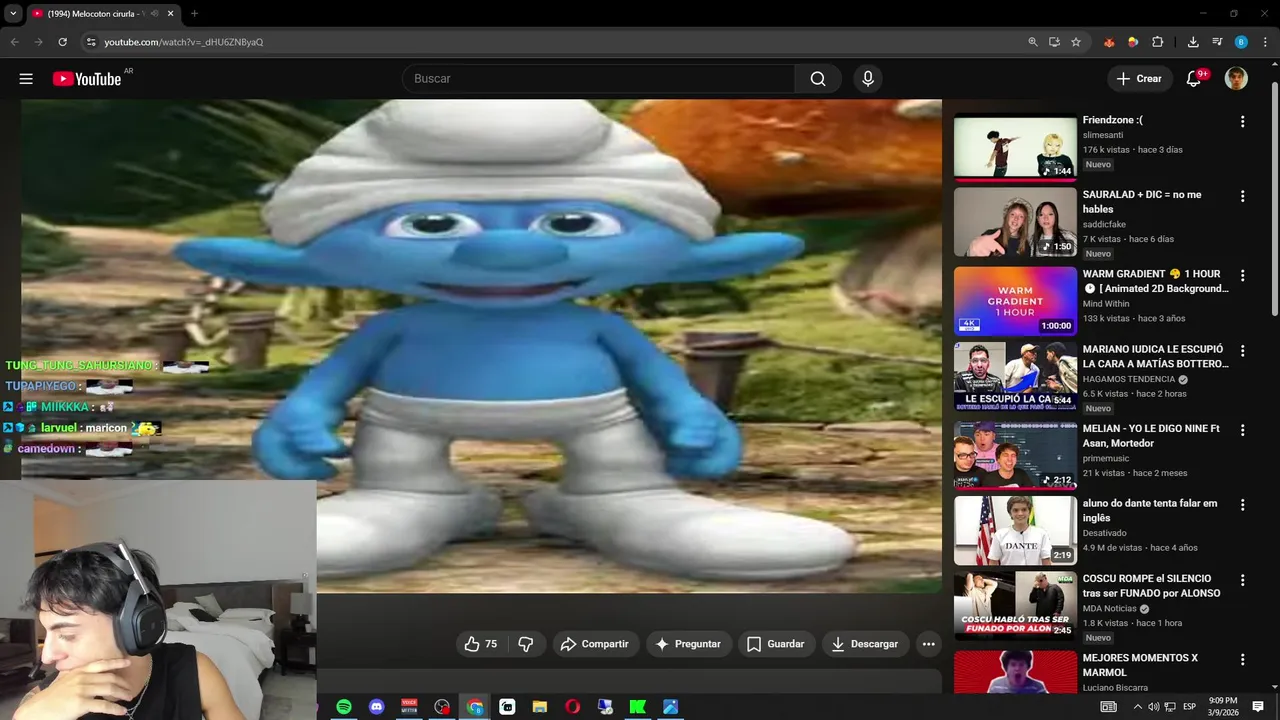Show hidden system tray icons

(1137, 707)
